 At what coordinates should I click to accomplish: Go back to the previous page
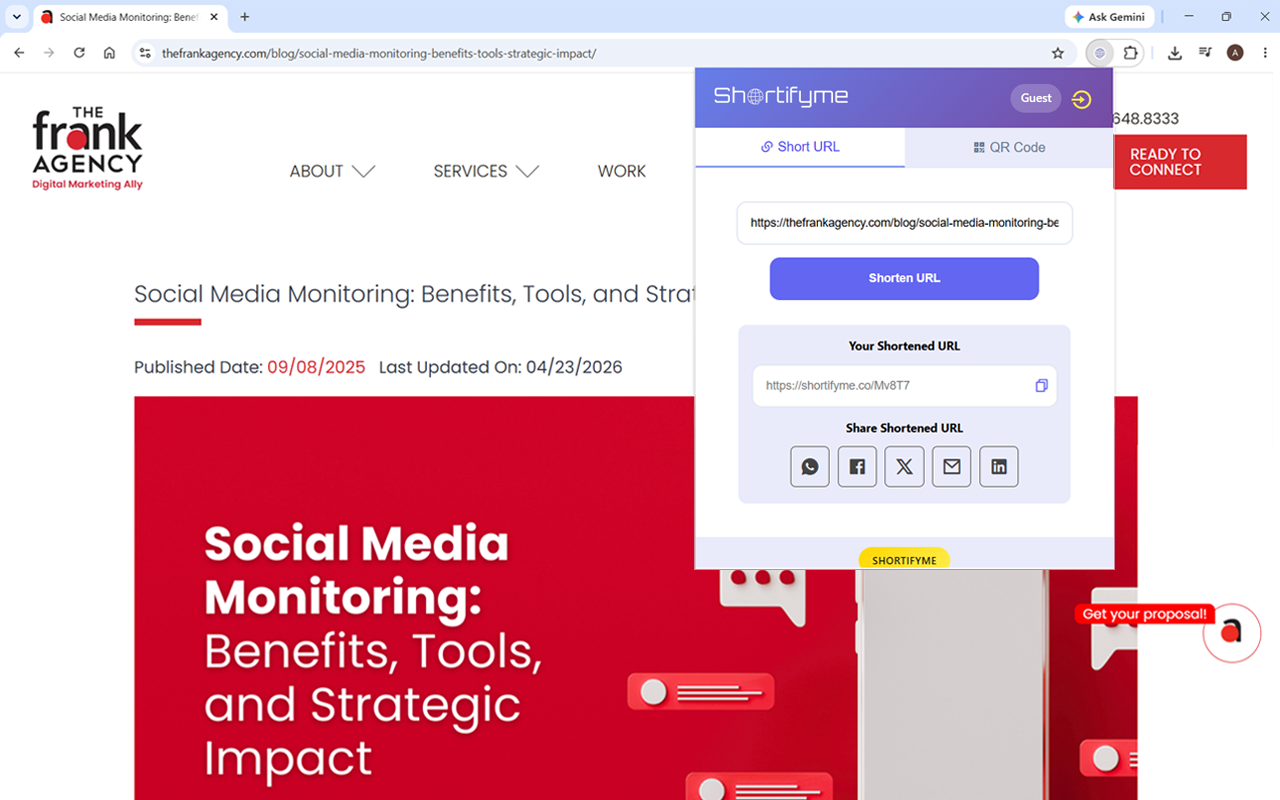[x=19, y=53]
